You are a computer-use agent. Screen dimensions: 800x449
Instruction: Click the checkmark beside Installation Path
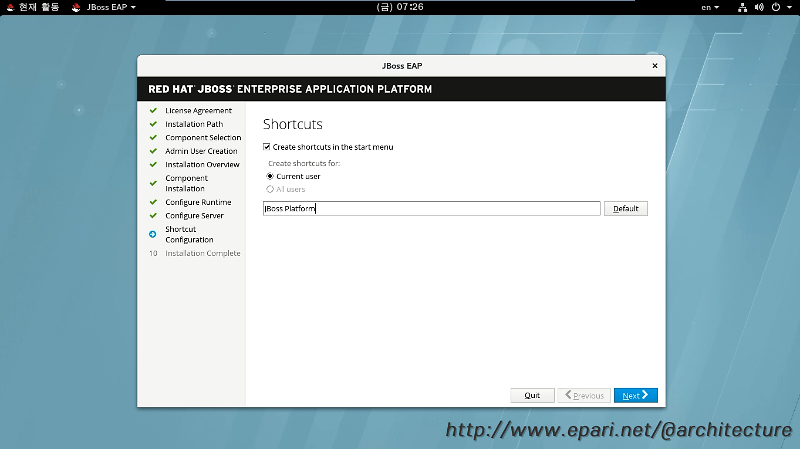click(153, 124)
